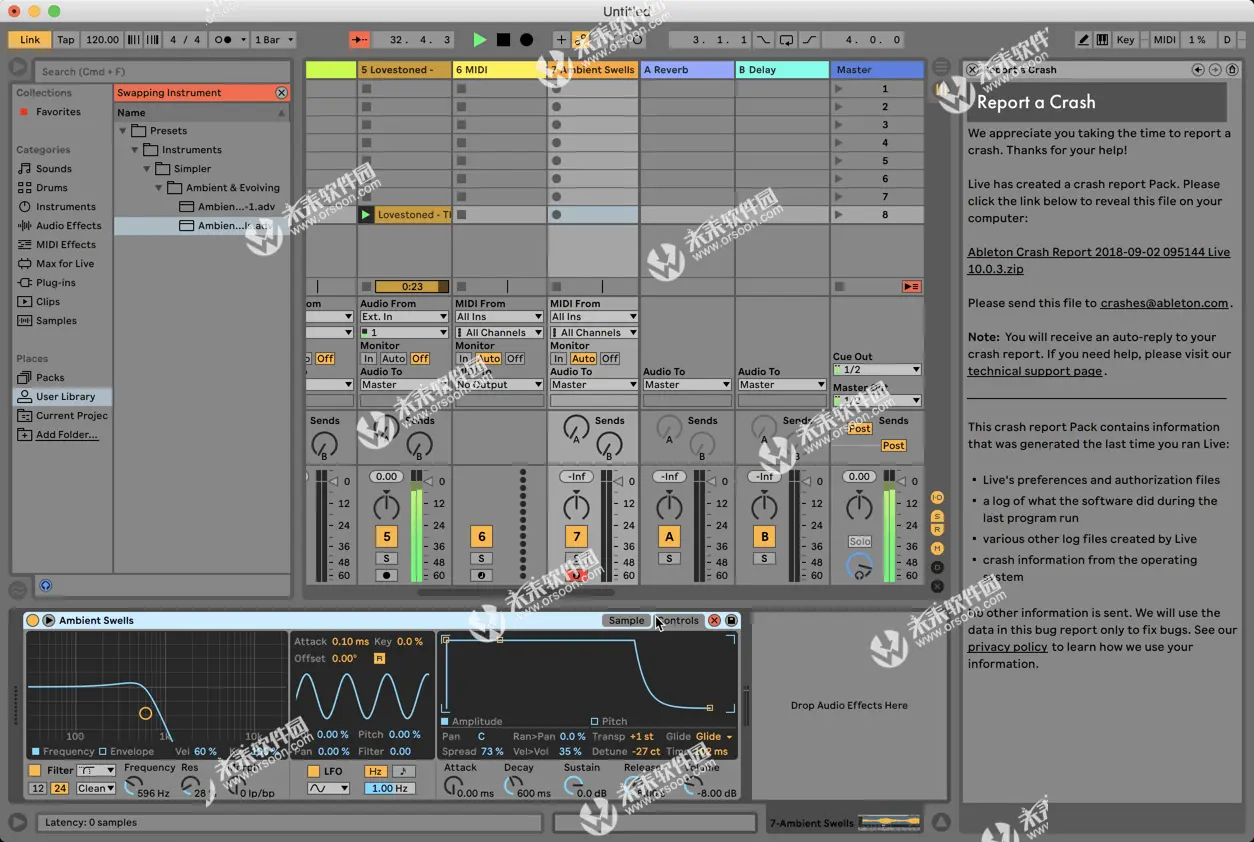Solo the Return B track
Image resolution: width=1254 pixels, height=842 pixels.
coord(765,559)
